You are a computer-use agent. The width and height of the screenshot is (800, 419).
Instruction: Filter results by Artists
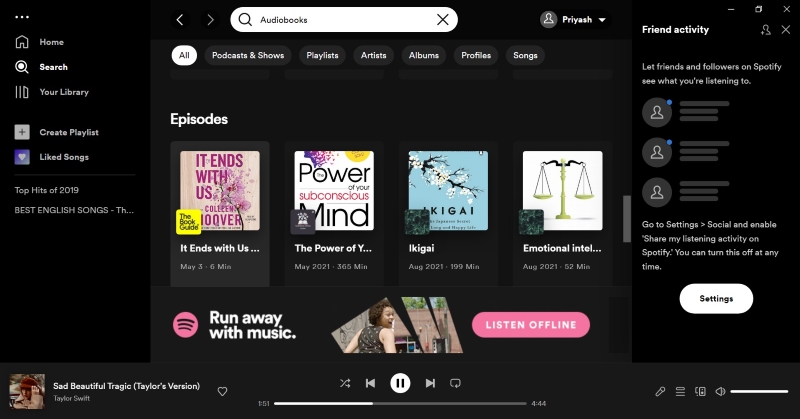click(x=373, y=55)
